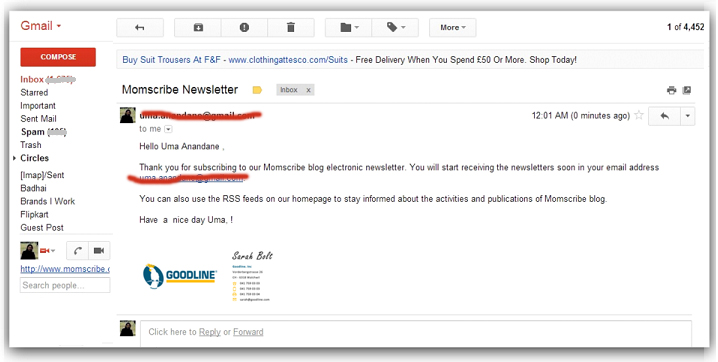
Task: Open the email in a new window icon
Action: pos(687,90)
